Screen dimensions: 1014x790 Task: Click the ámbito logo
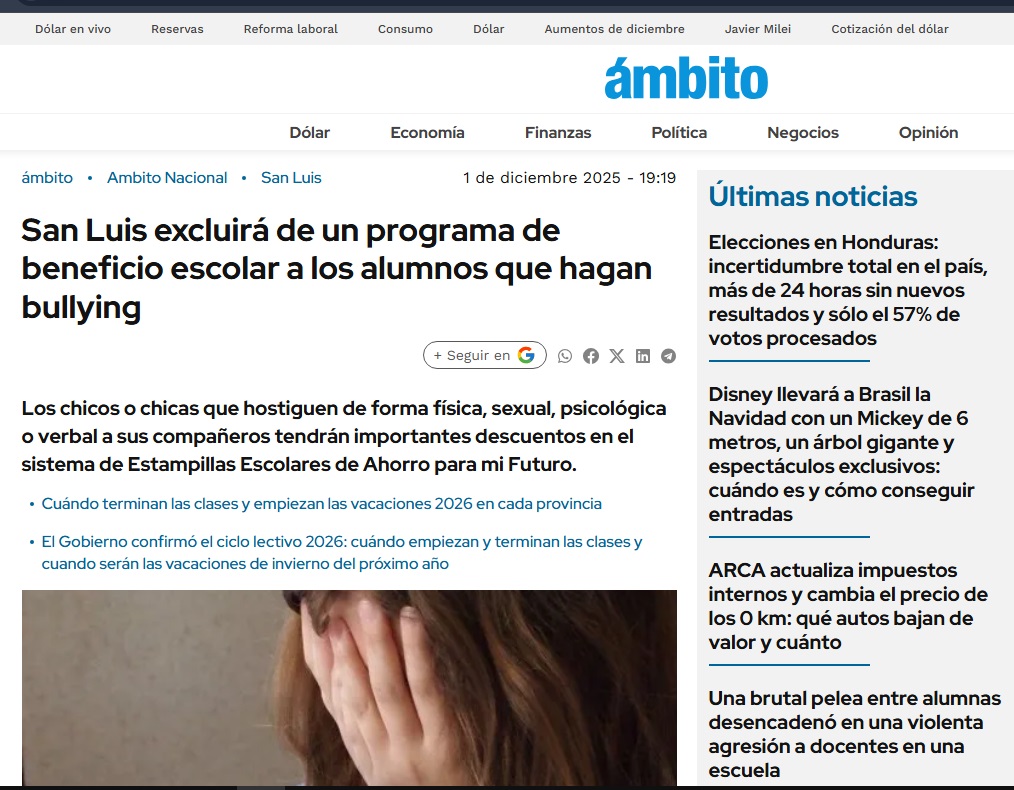pos(686,79)
